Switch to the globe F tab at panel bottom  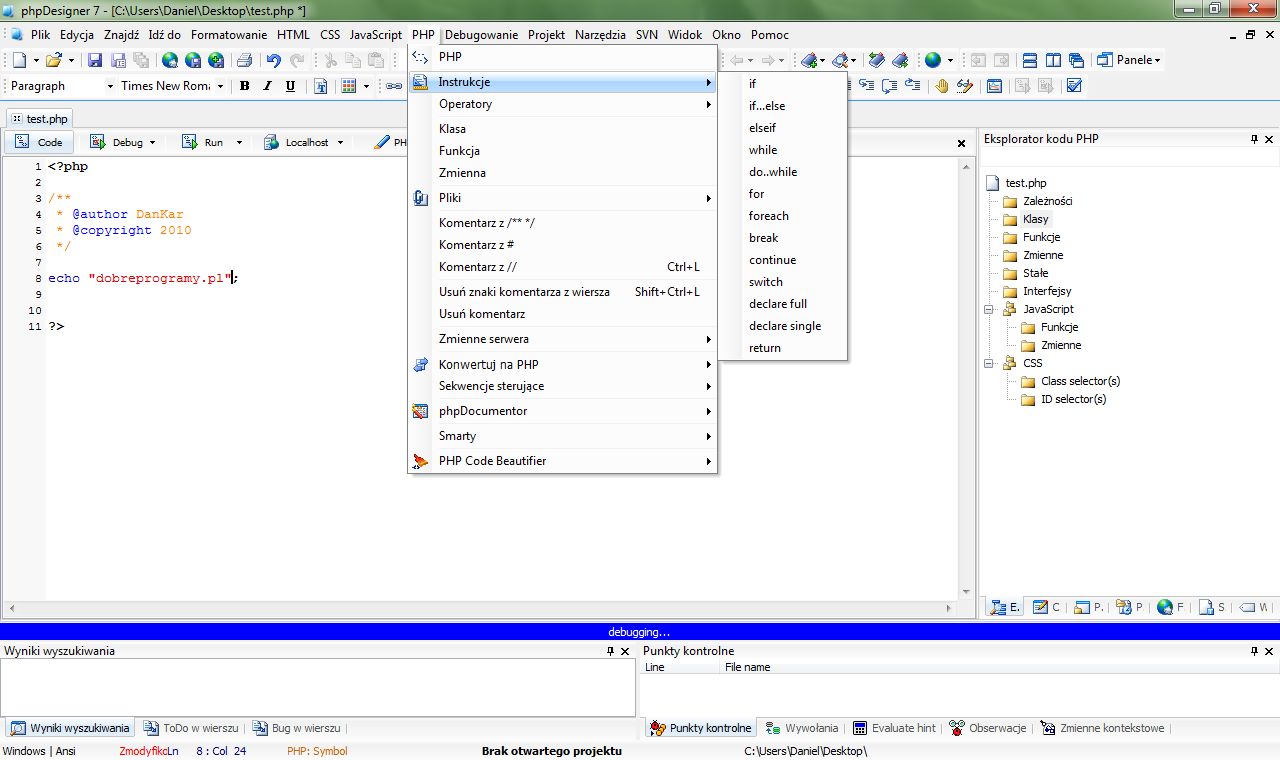1170,607
